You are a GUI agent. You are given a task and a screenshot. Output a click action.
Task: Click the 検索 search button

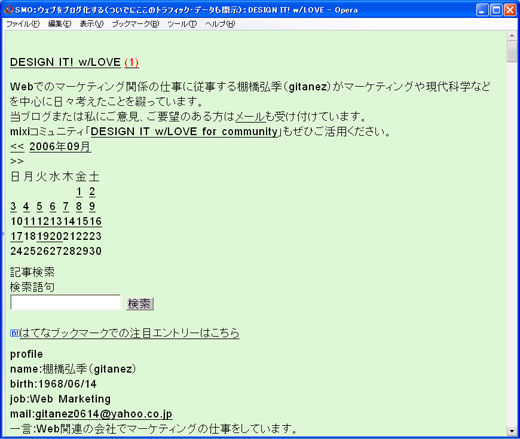(x=140, y=304)
